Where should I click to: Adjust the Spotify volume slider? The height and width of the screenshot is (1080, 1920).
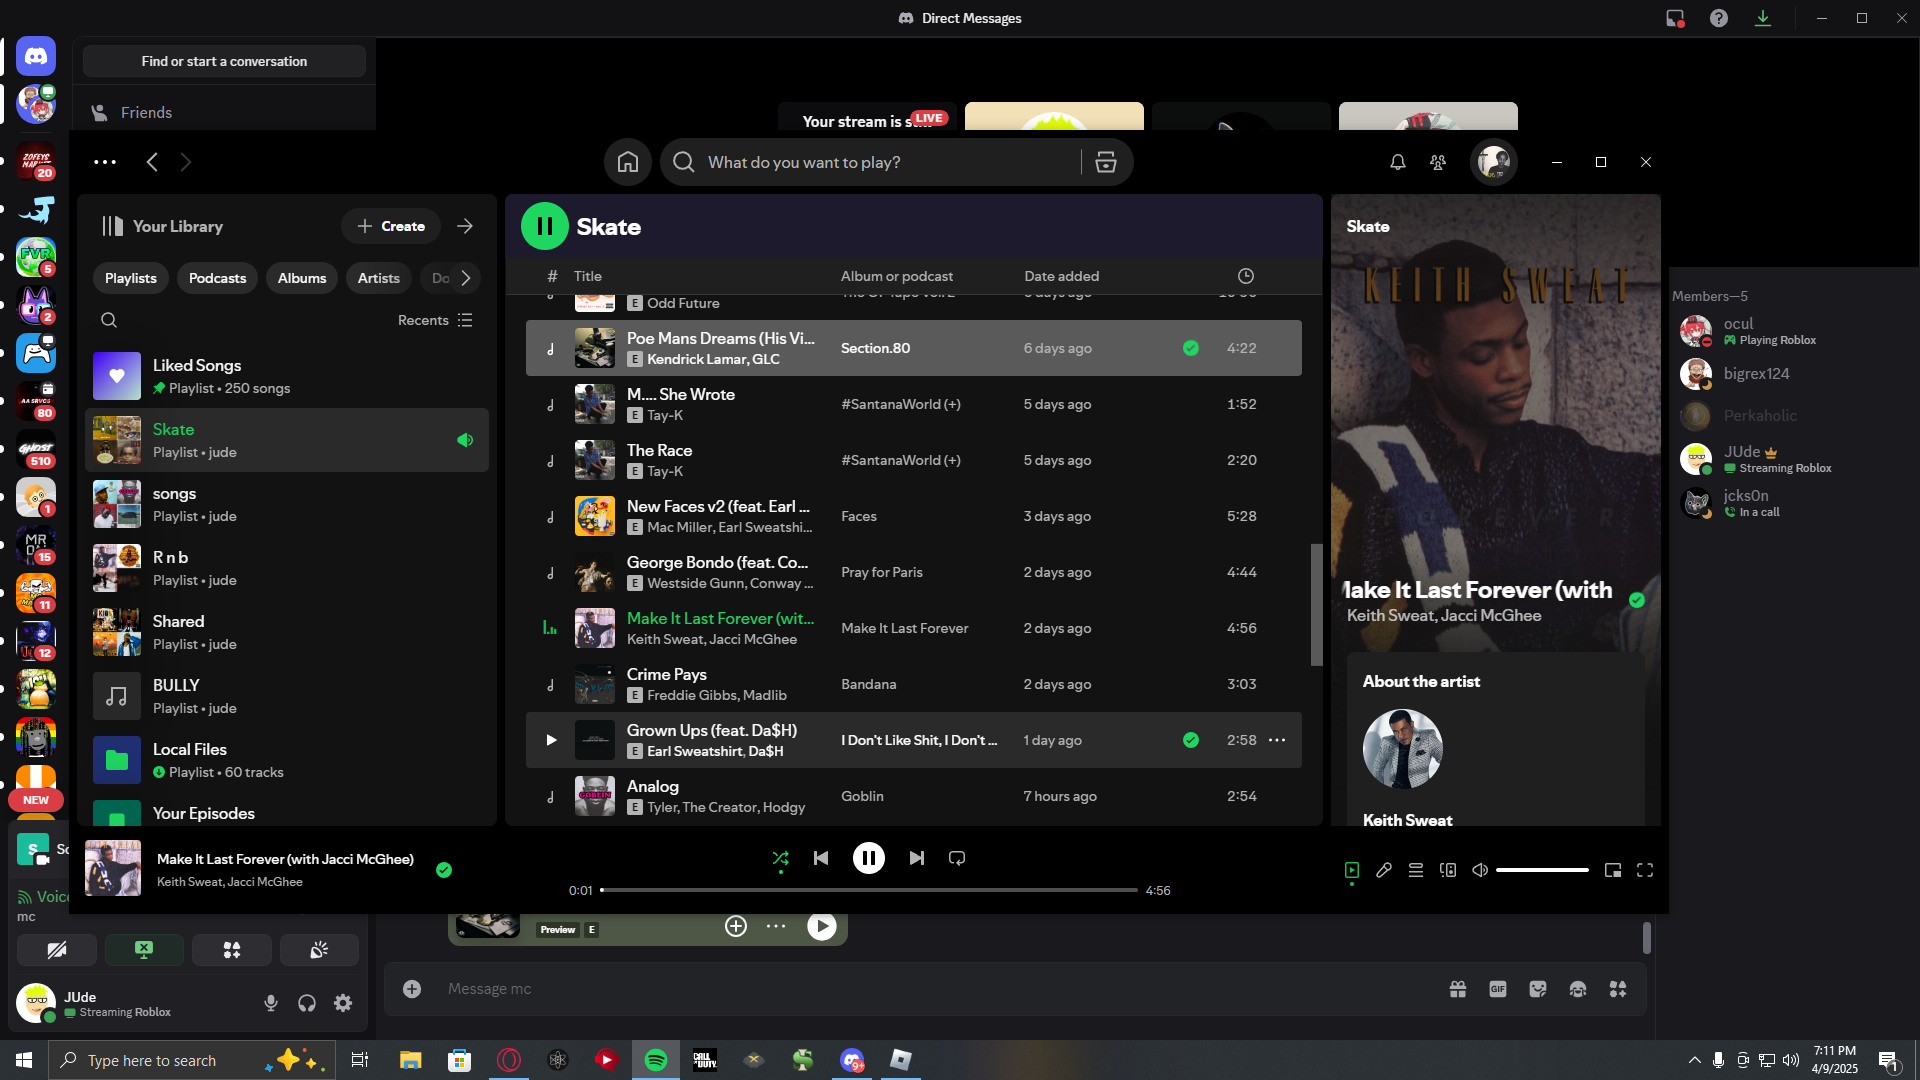point(1542,870)
